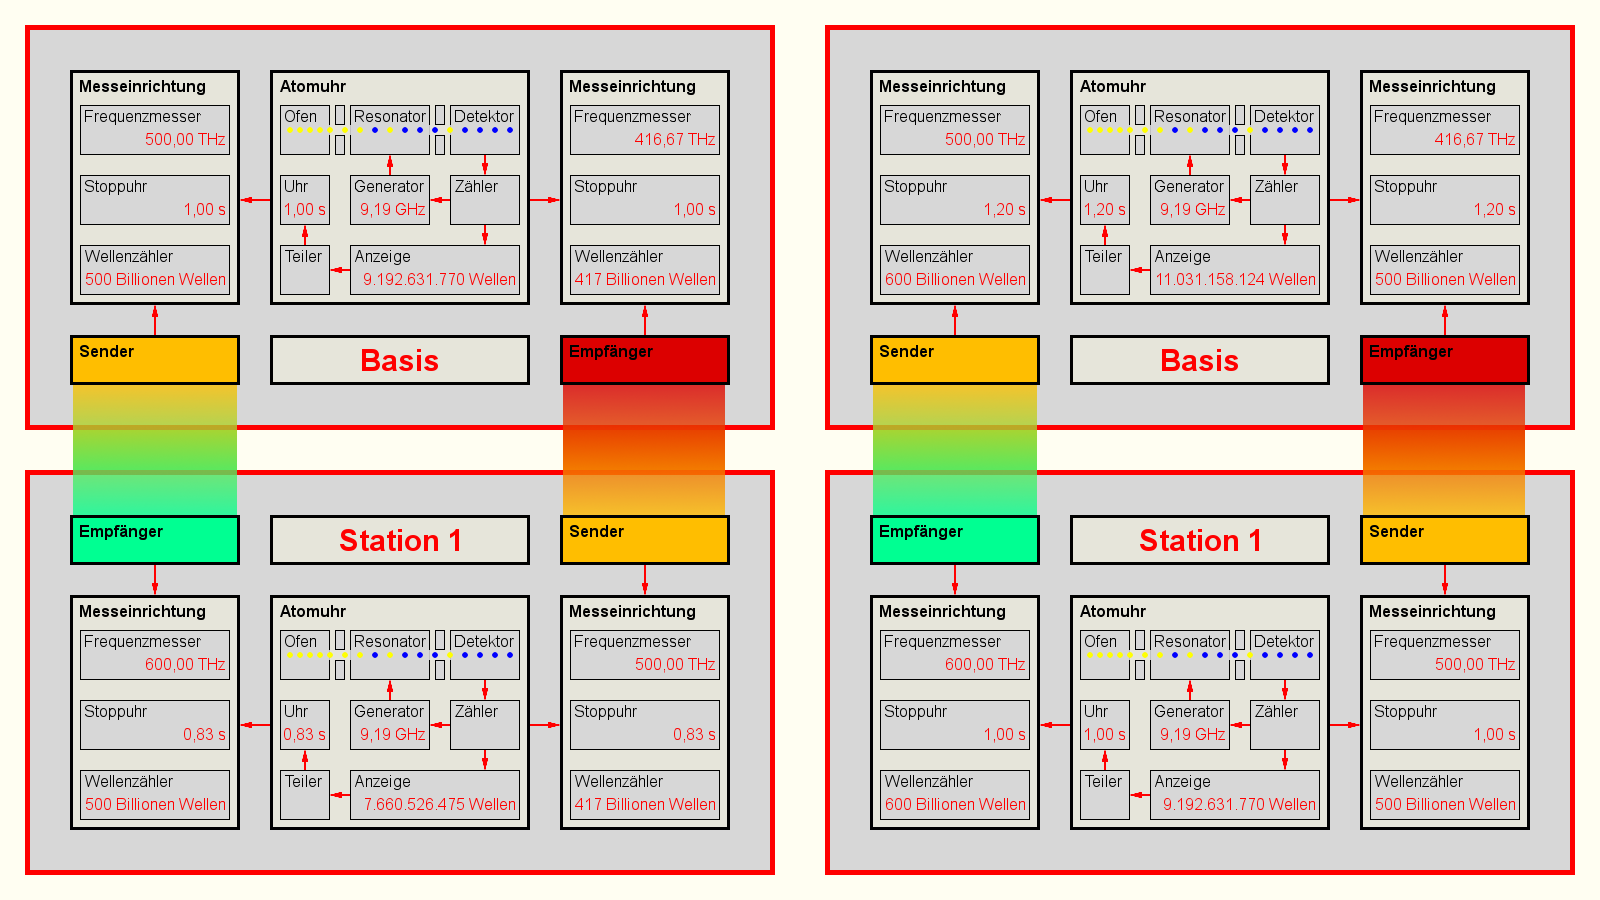
Task: Select the Uhr box showing 1,20 s
Action: click(1105, 200)
